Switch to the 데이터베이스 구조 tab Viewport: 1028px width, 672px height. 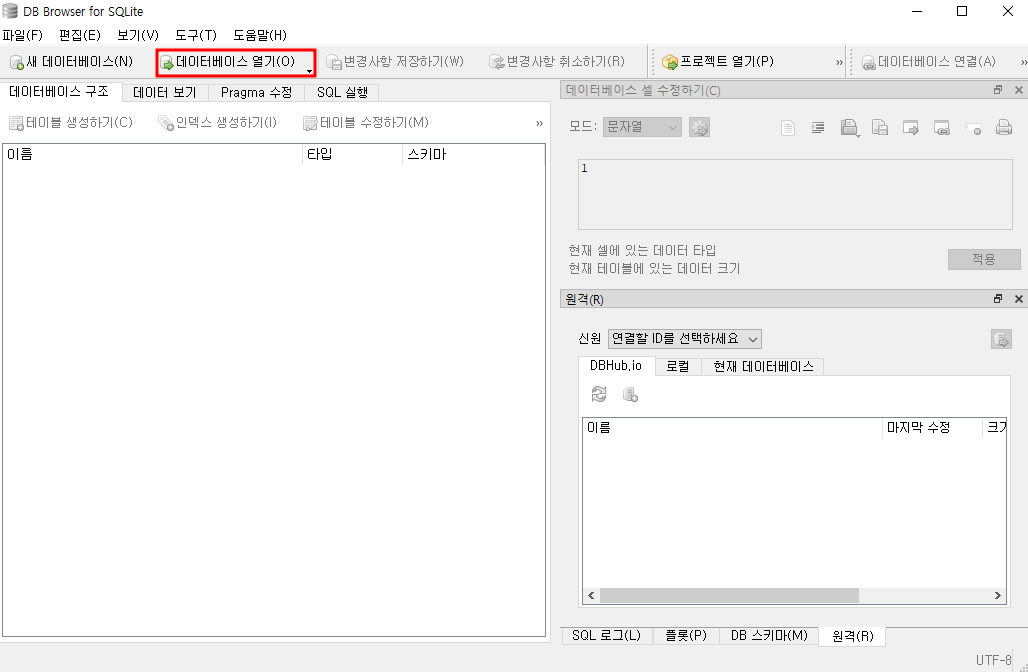59,92
